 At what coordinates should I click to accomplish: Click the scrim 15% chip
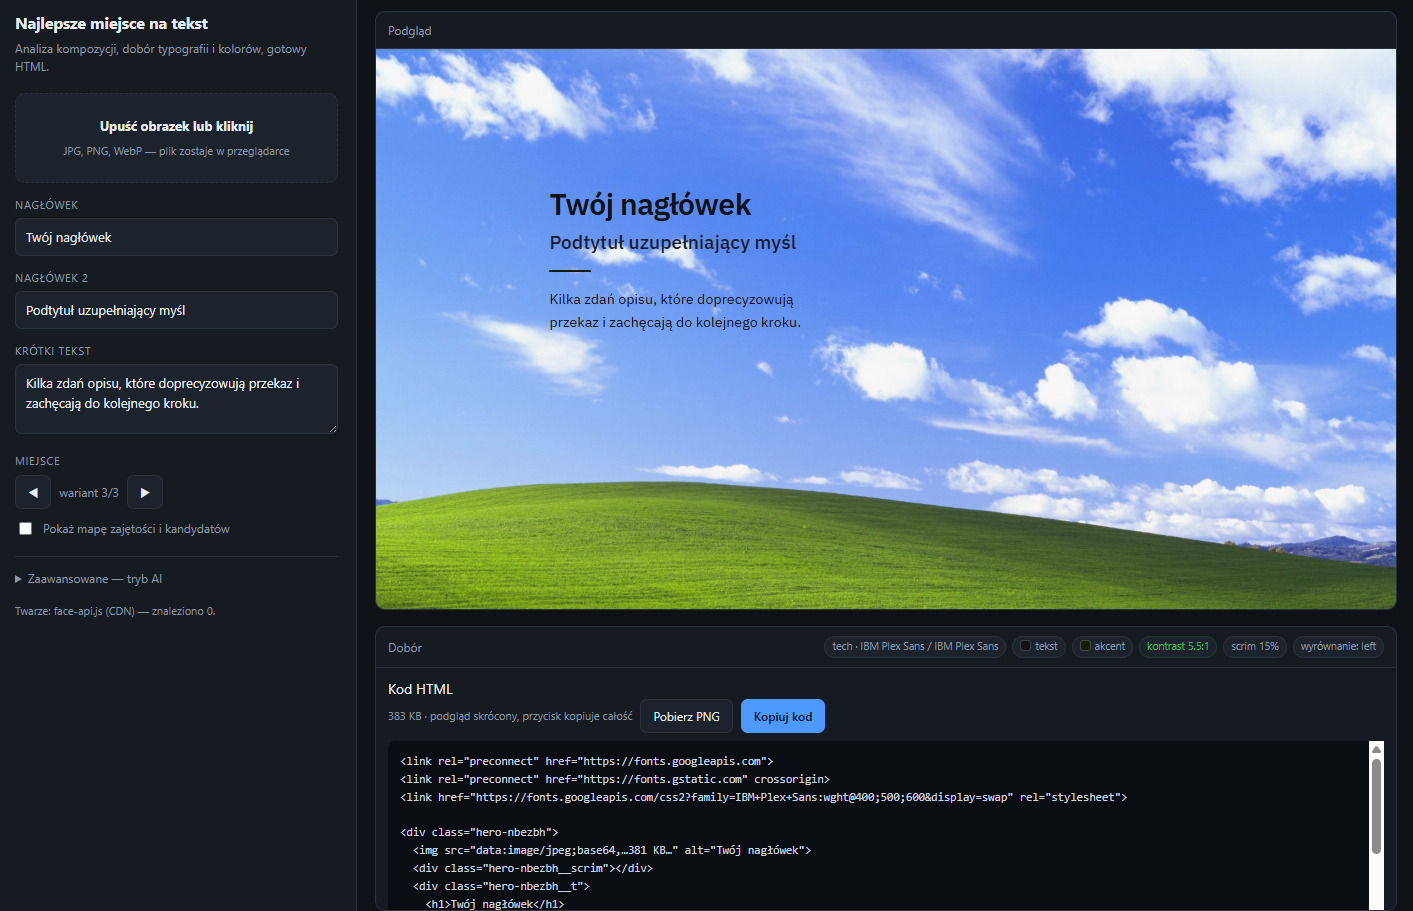pos(1255,646)
